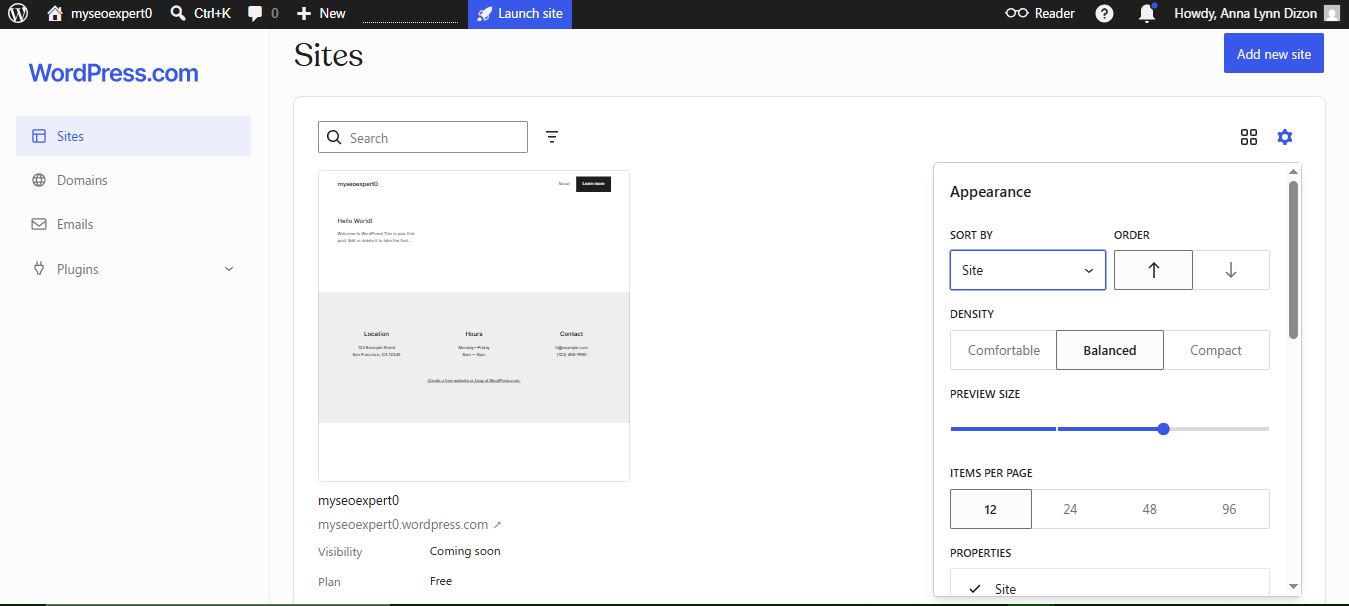Expand the Plugins chevron
Screen dimensions: 1349x606
(229, 269)
